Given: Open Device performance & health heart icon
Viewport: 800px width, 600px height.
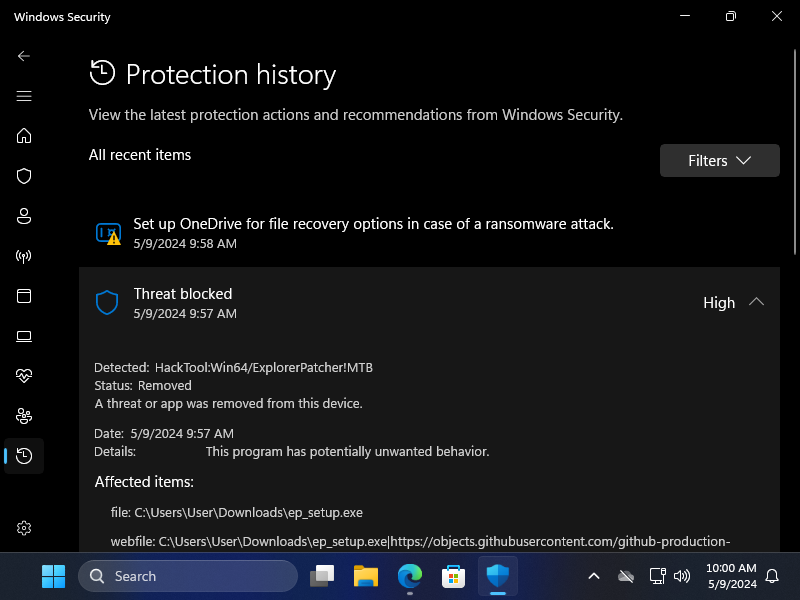Looking at the screenshot, I should point(24,376).
